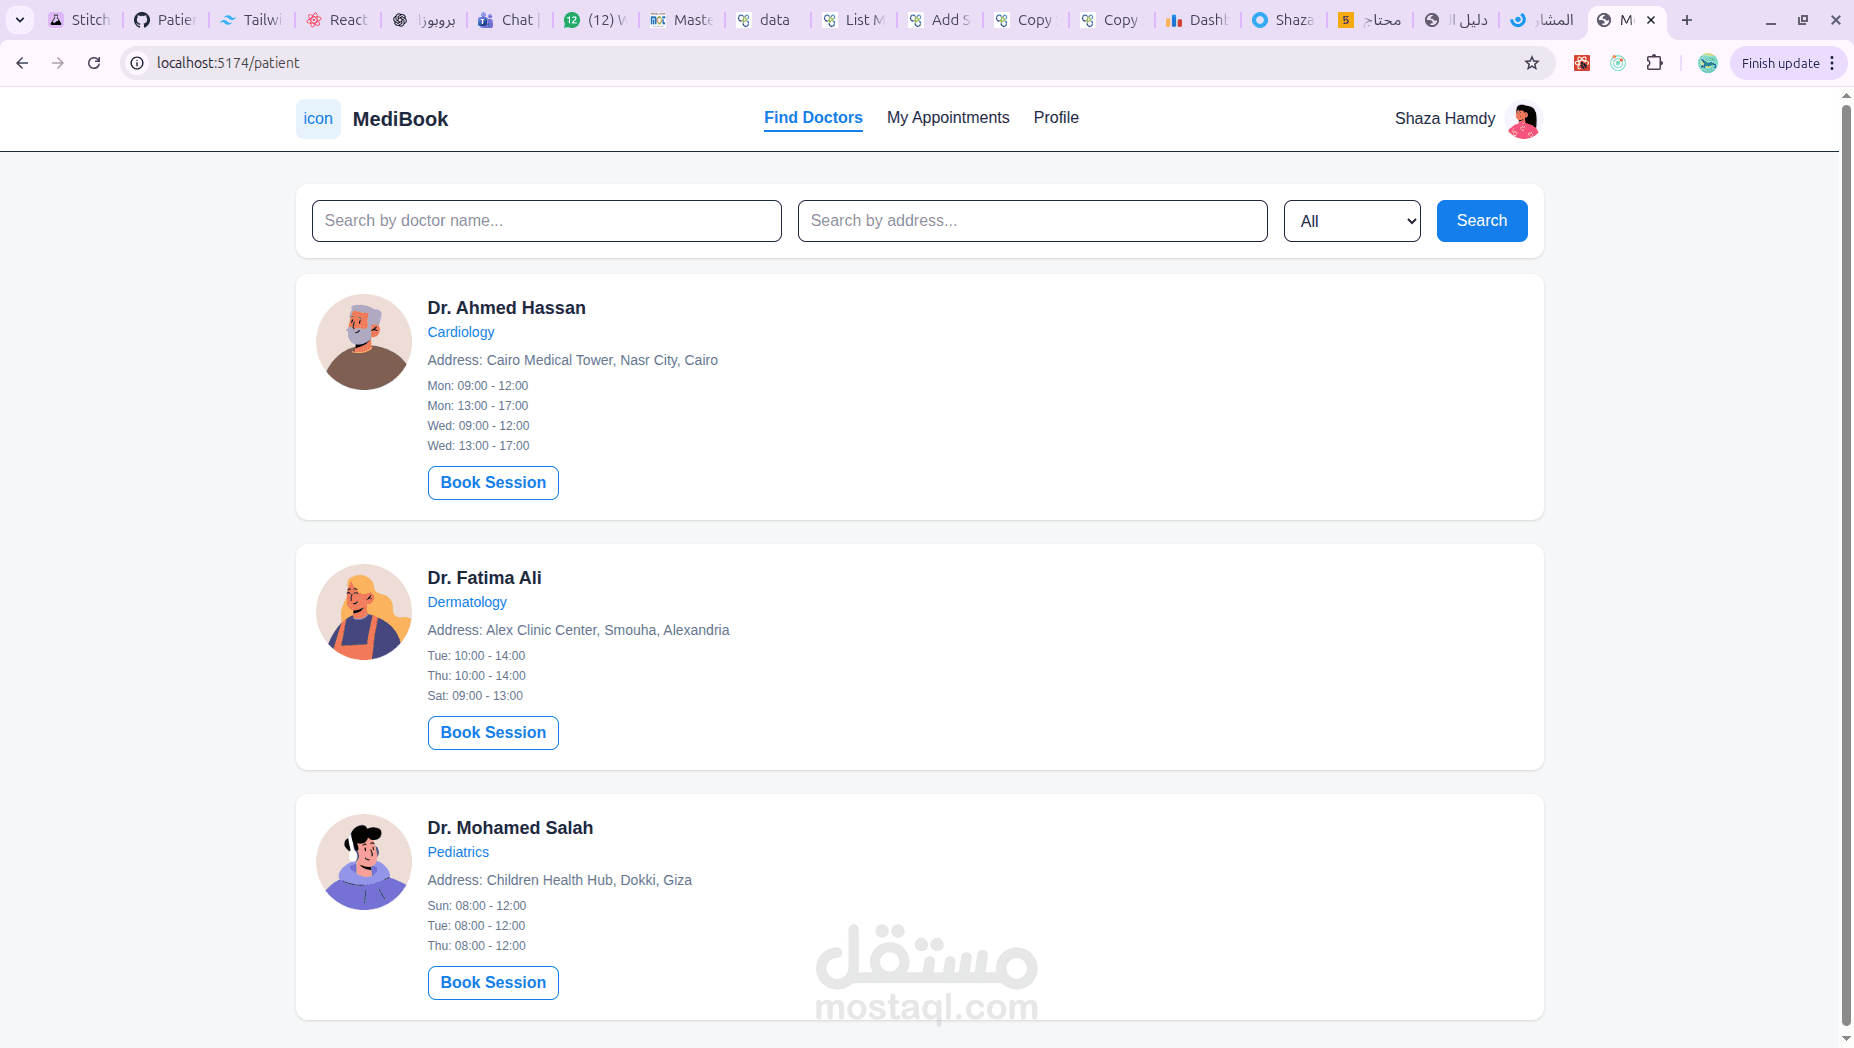The height and width of the screenshot is (1048, 1854).
Task: Click the Dr. Mohamed Salah name heading
Action: pyautogui.click(x=510, y=828)
